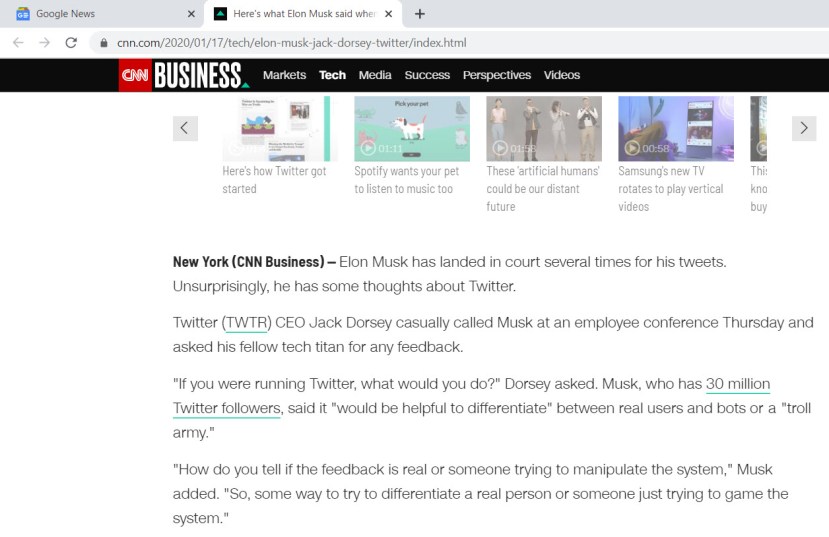The image size is (829, 537).
Task: Close the Google News tab
Action: tap(192, 14)
